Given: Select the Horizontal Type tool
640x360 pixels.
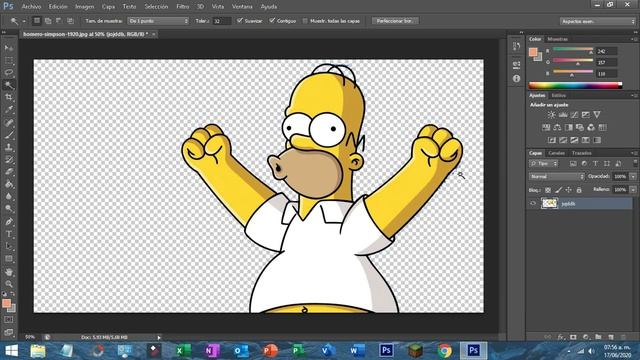Looking at the screenshot, I should coord(9,234).
